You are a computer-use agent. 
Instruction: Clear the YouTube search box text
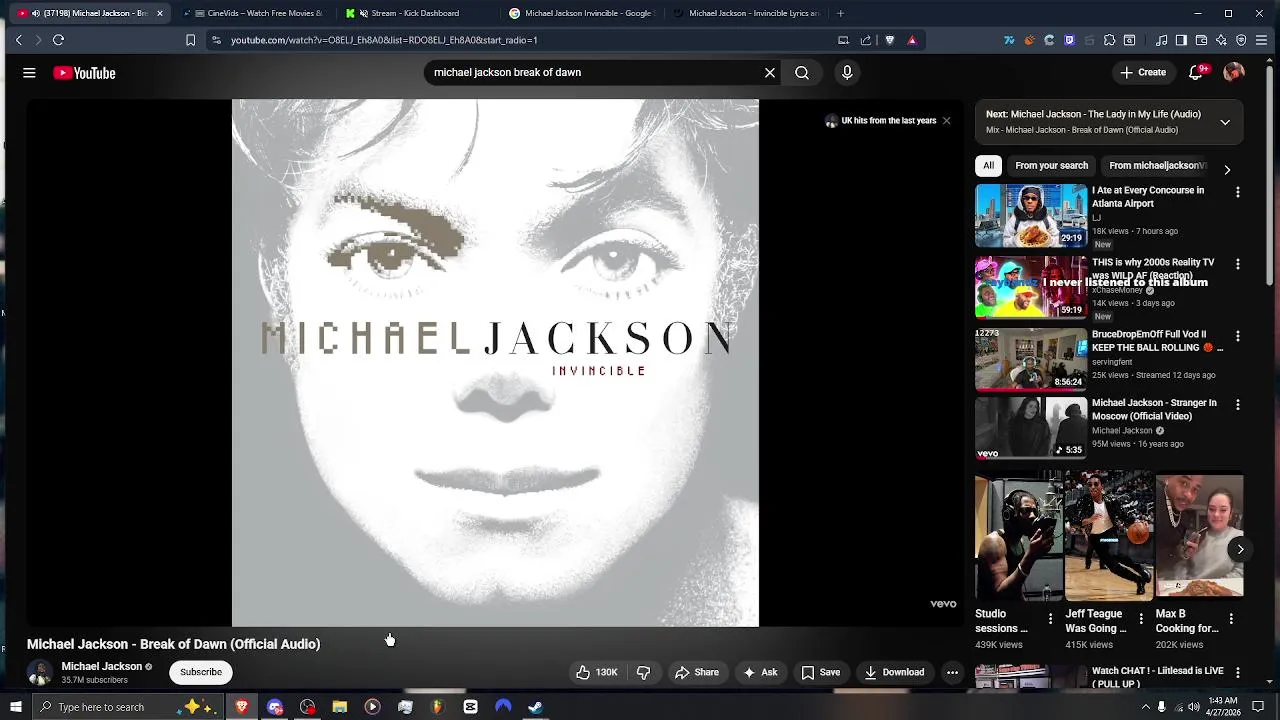click(770, 72)
